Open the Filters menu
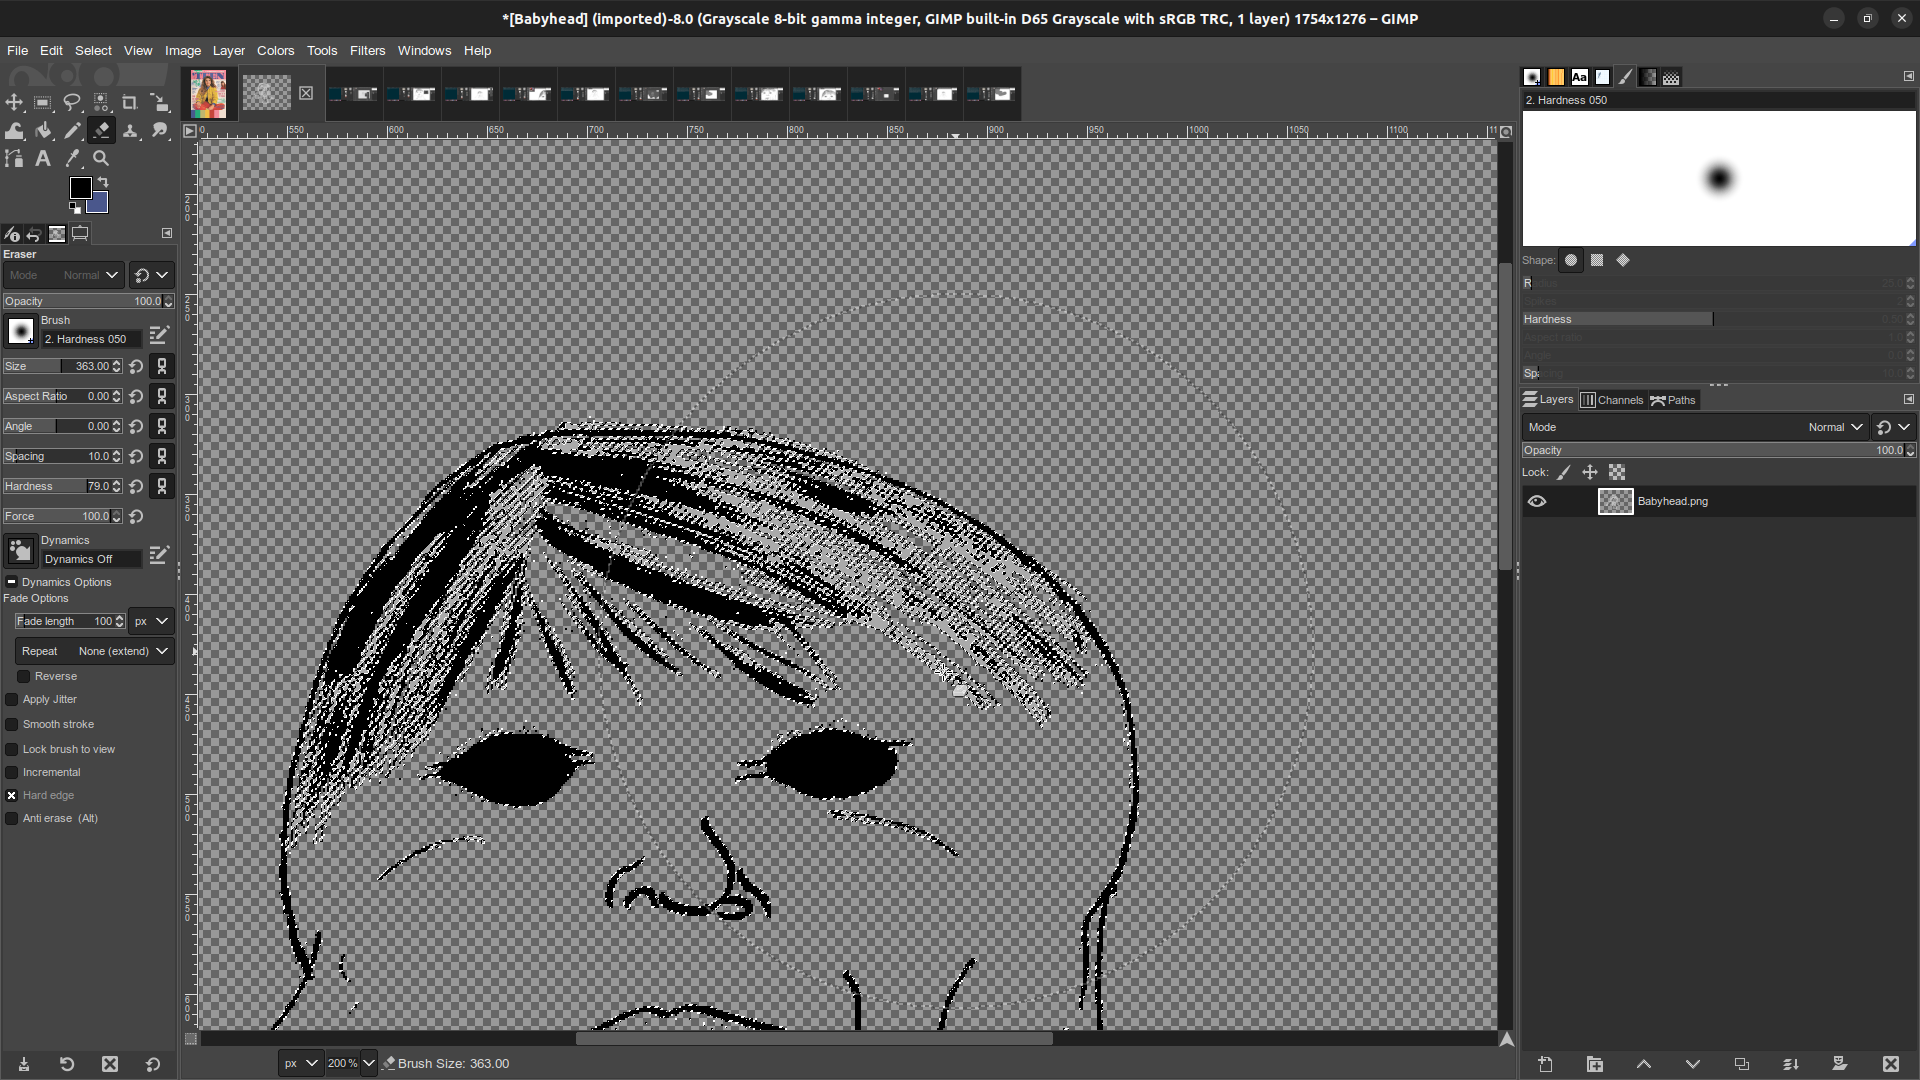The width and height of the screenshot is (1920, 1080). [x=367, y=50]
